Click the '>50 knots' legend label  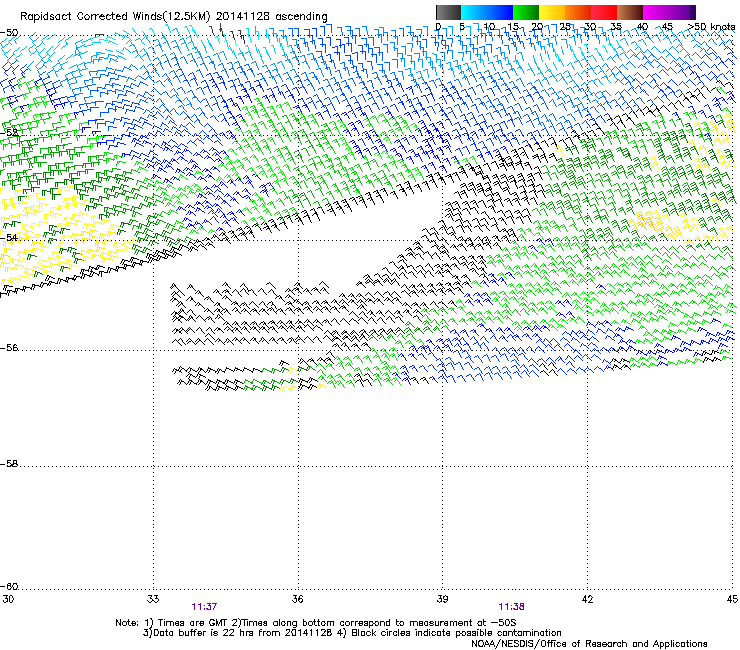pyautogui.click(x=711, y=27)
